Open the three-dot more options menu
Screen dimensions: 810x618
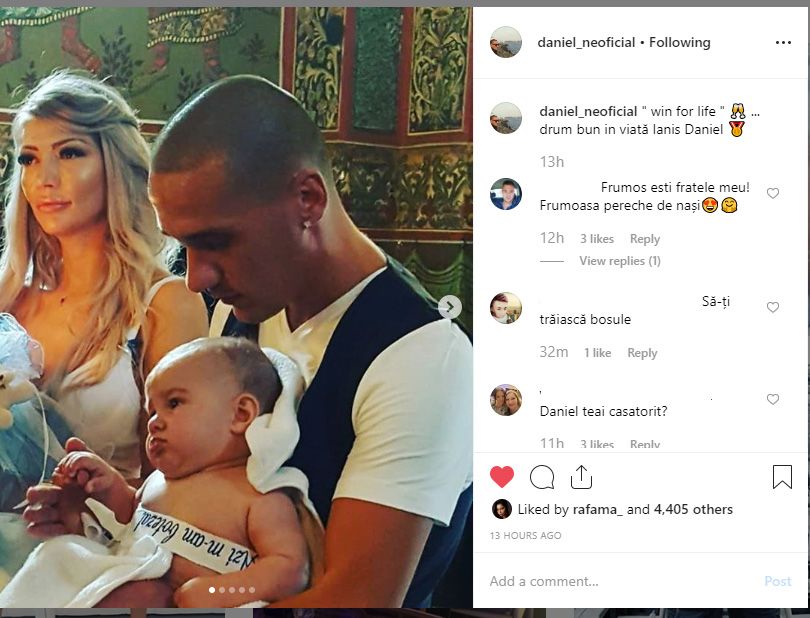[x=783, y=42]
